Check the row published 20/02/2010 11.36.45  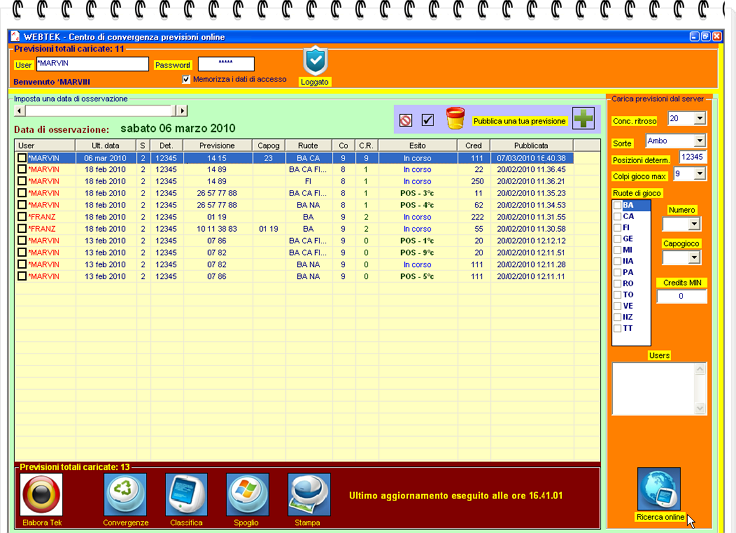tap(22, 169)
